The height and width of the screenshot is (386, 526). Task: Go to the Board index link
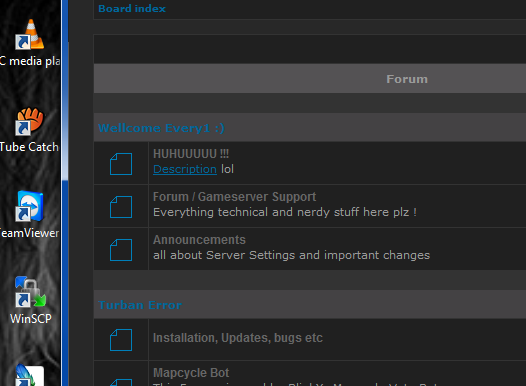(x=132, y=8)
